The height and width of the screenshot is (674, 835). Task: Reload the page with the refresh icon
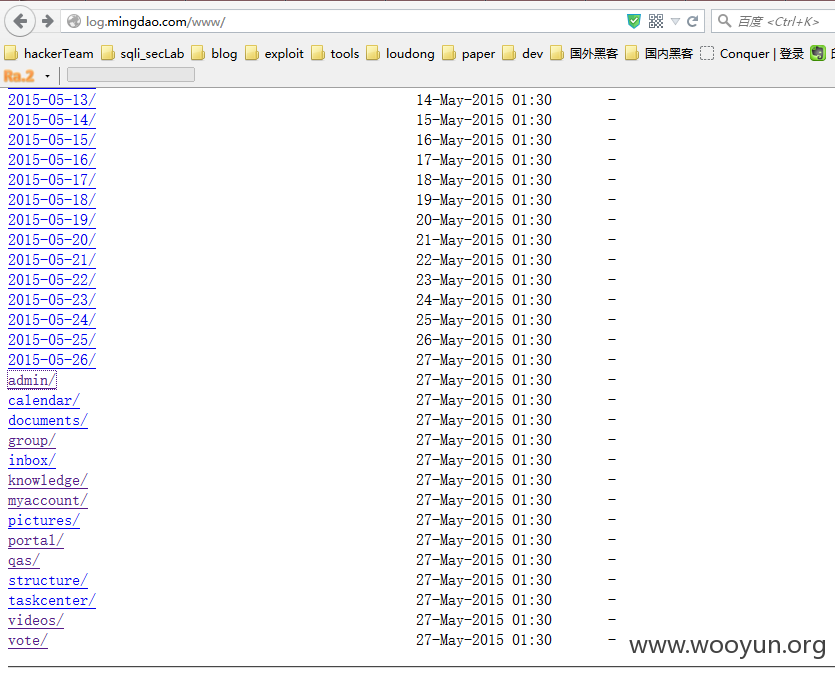692,21
